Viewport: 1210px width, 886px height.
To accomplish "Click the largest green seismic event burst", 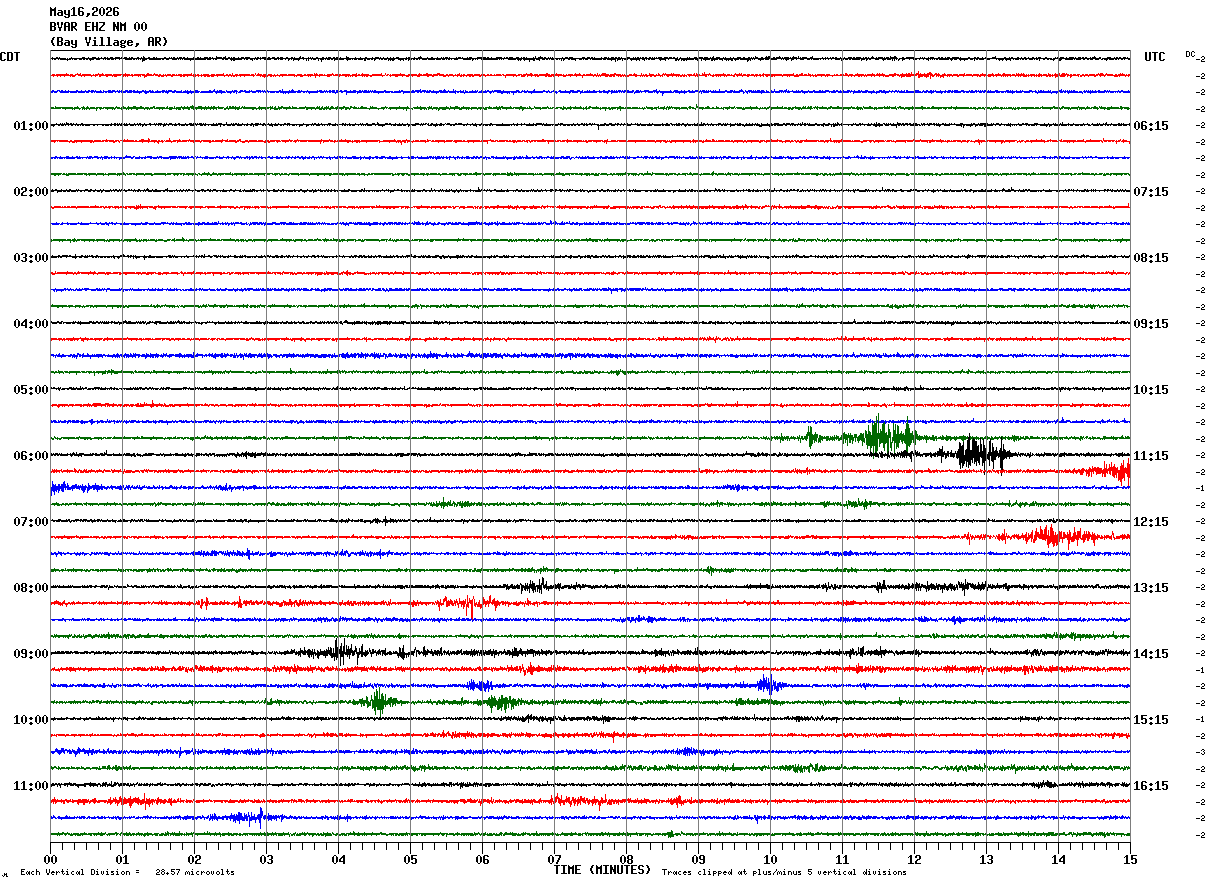I will point(880,436).
